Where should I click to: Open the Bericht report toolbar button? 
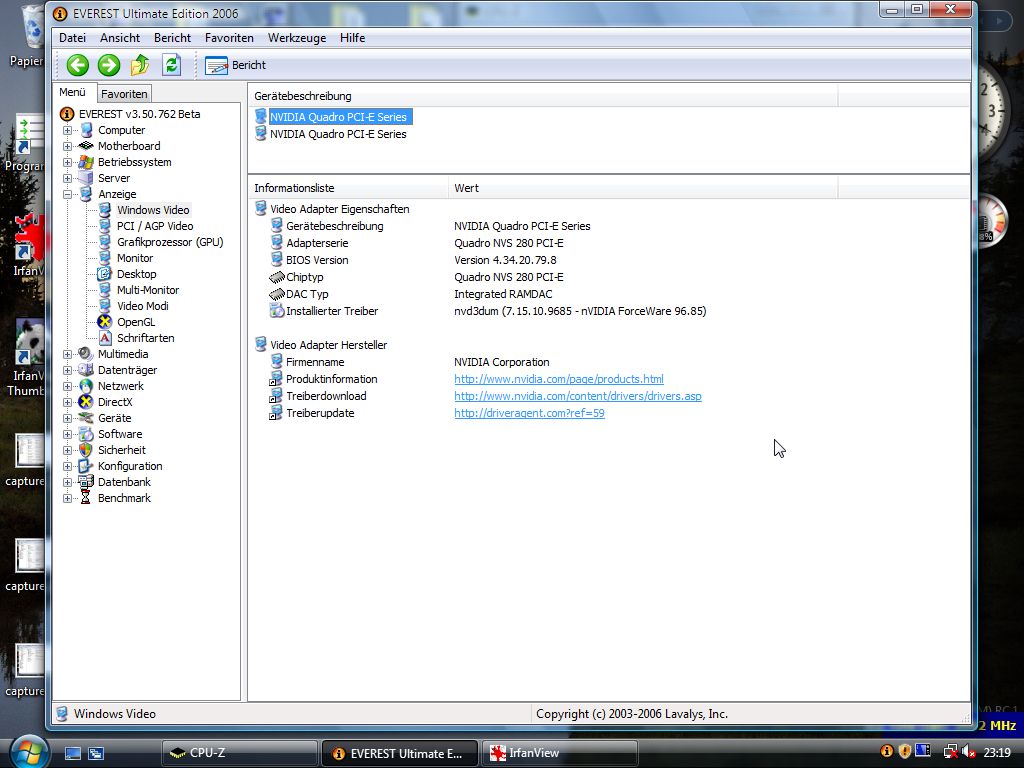235,65
